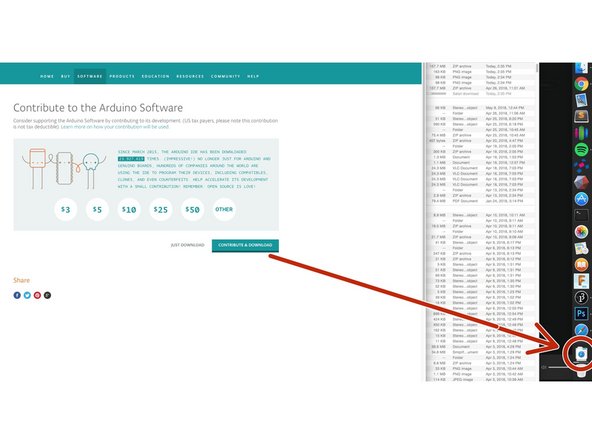Open the COMMUNITY nav item

tap(225, 76)
